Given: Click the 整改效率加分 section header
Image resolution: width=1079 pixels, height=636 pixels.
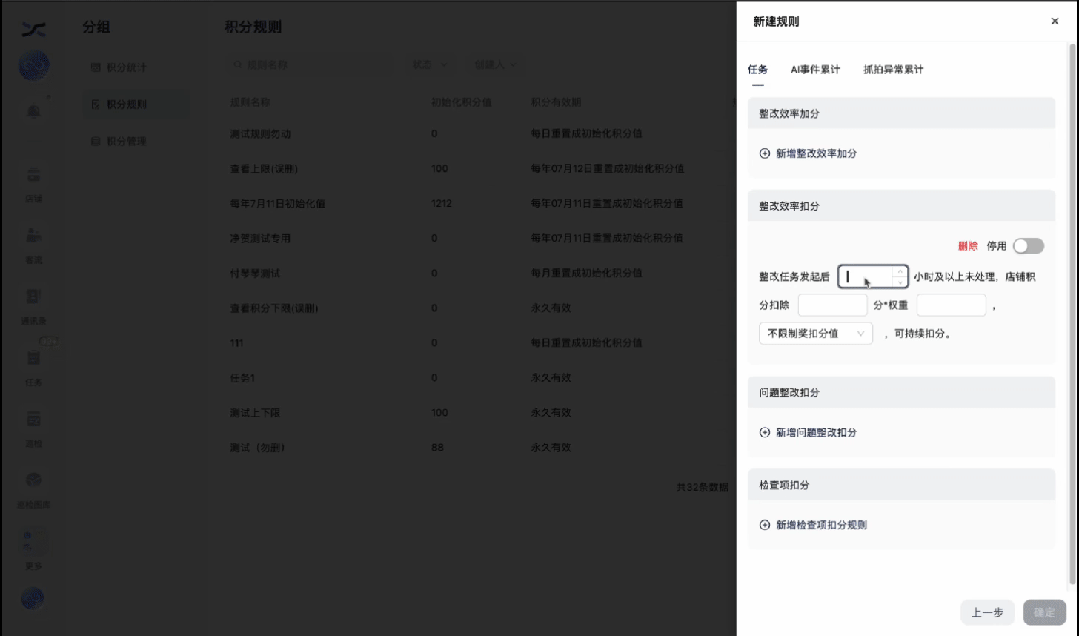Looking at the screenshot, I should [901, 114].
